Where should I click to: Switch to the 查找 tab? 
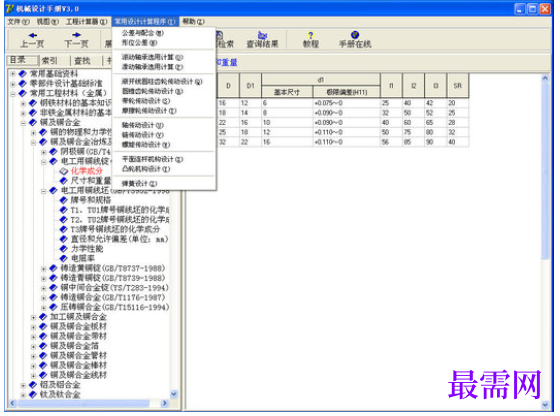[x=82, y=61]
